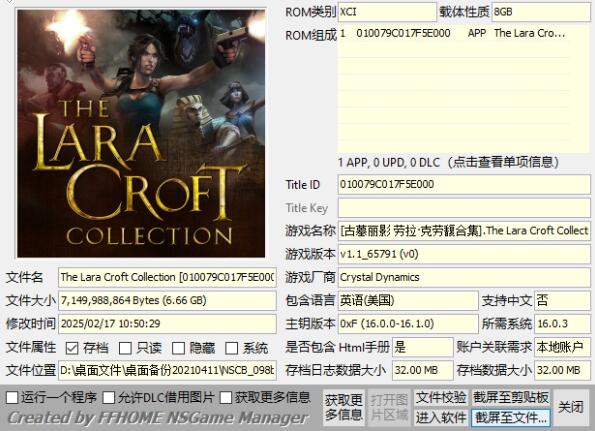
Task: Enable 运行一个程序 checkbox
Action: (12, 397)
